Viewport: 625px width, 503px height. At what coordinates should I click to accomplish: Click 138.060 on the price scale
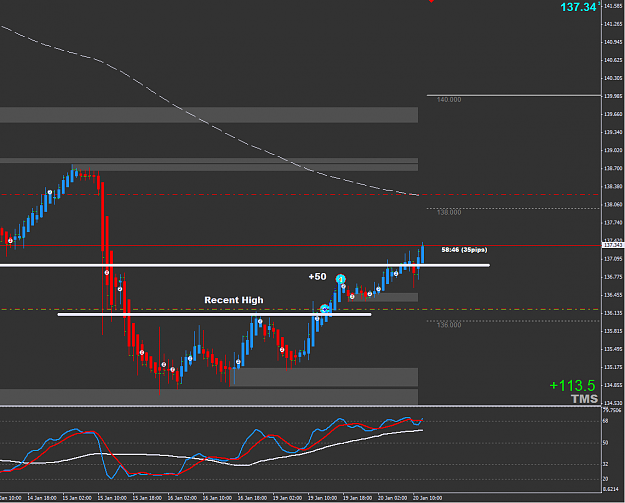613,204
